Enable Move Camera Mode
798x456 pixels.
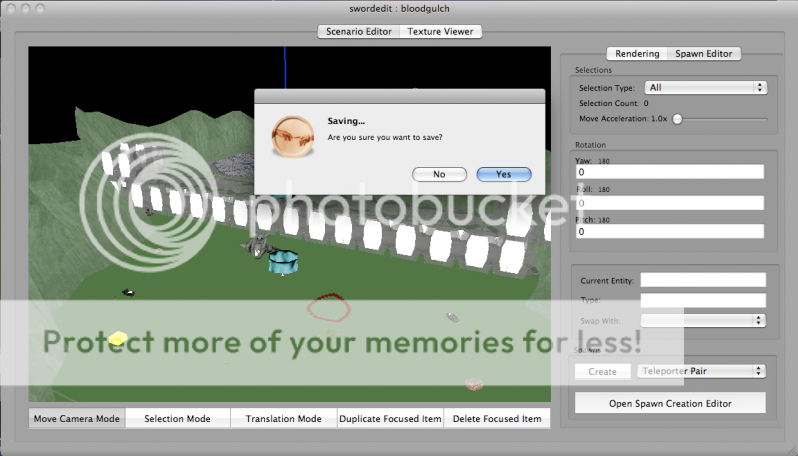[x=76, y=419]
